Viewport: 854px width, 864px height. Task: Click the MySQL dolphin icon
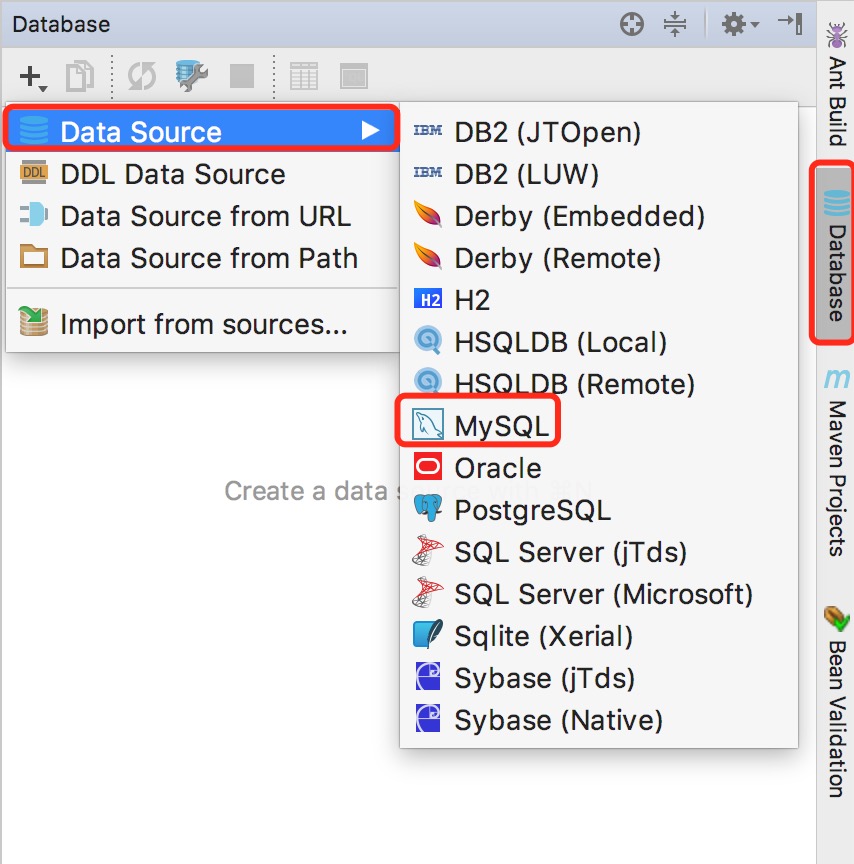pyautogui.click(x=428, y=424)
